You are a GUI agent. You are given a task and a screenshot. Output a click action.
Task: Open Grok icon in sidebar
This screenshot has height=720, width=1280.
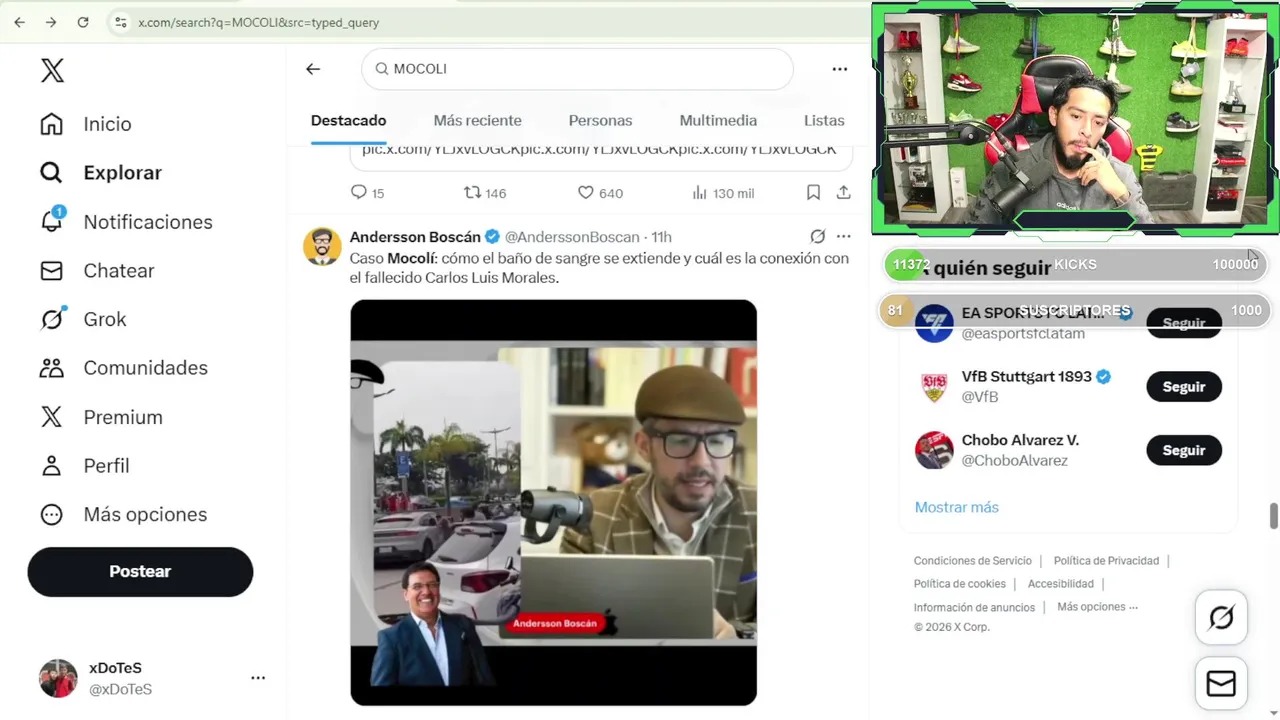tap(51, 319)
